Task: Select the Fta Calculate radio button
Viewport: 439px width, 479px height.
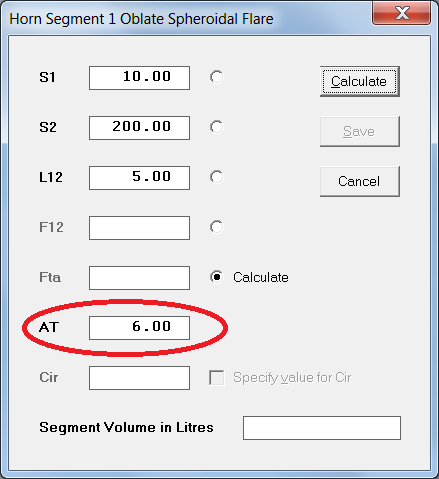Action: (x=217, y=277)
